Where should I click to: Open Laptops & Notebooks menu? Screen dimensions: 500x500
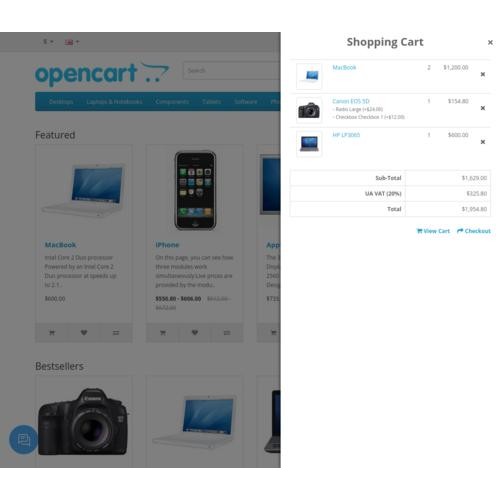[x=114, y=102]
